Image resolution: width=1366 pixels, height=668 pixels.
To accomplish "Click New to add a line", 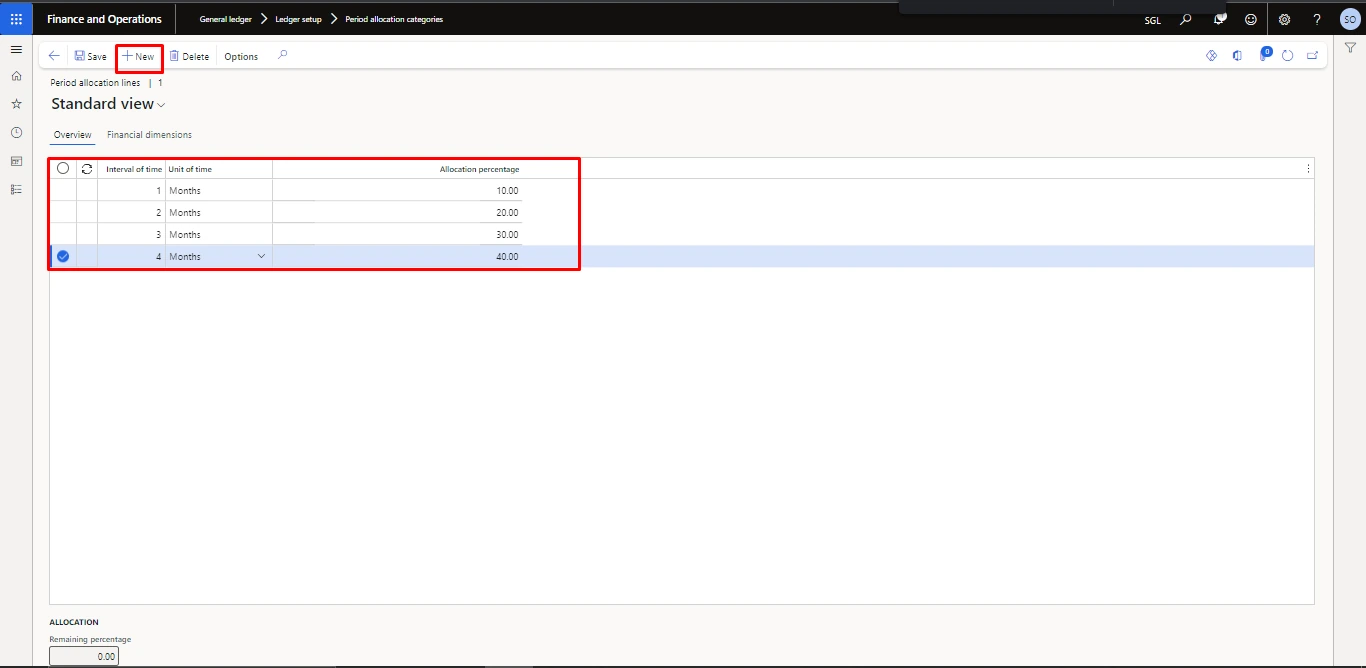I will [139, 56].
